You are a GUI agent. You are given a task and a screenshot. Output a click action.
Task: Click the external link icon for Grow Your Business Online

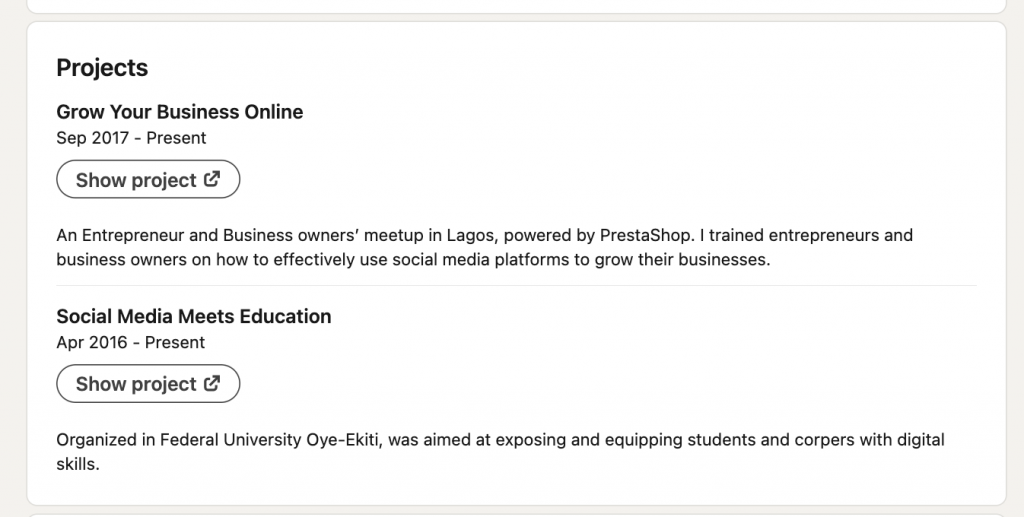[212, 180]
